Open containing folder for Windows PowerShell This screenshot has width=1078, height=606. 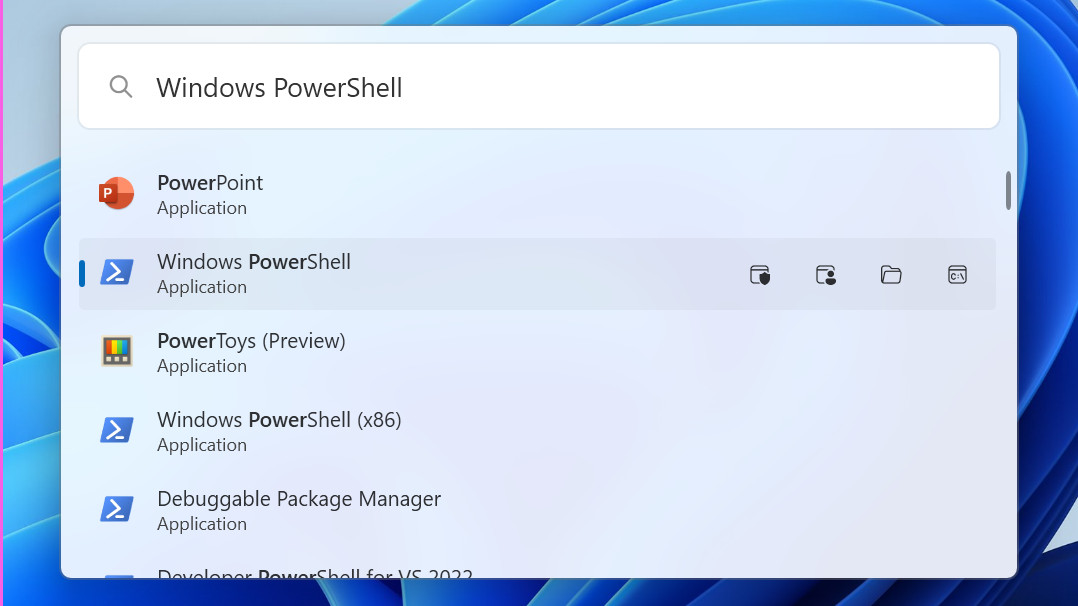click(891, 275)
